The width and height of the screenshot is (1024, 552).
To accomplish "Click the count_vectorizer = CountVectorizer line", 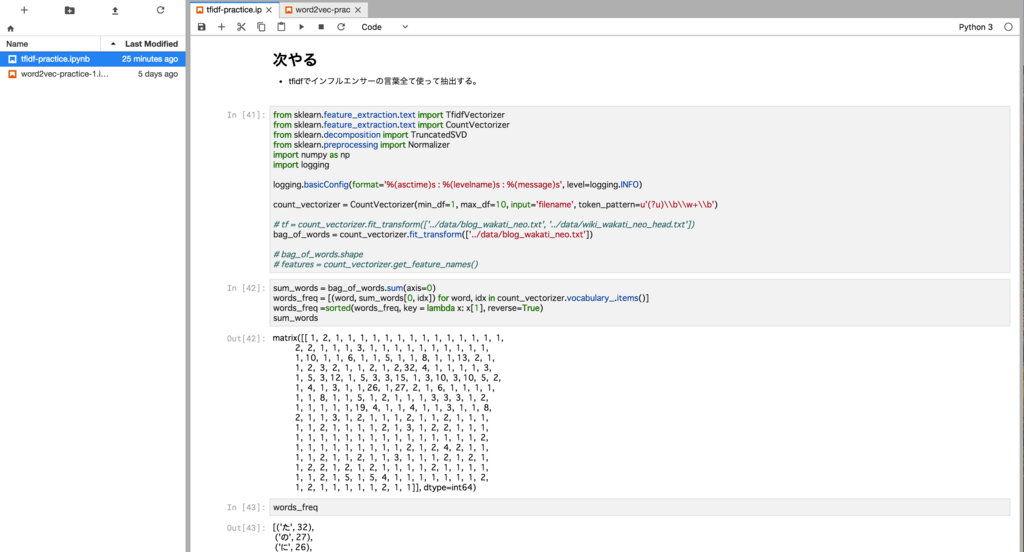I will 495,204.
